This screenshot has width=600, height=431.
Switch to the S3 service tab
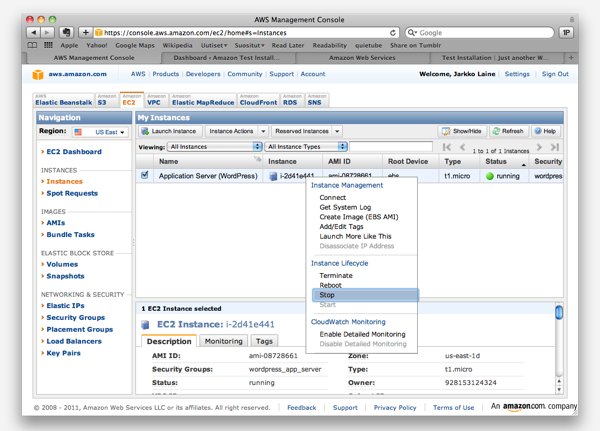(x=102, y=102)
